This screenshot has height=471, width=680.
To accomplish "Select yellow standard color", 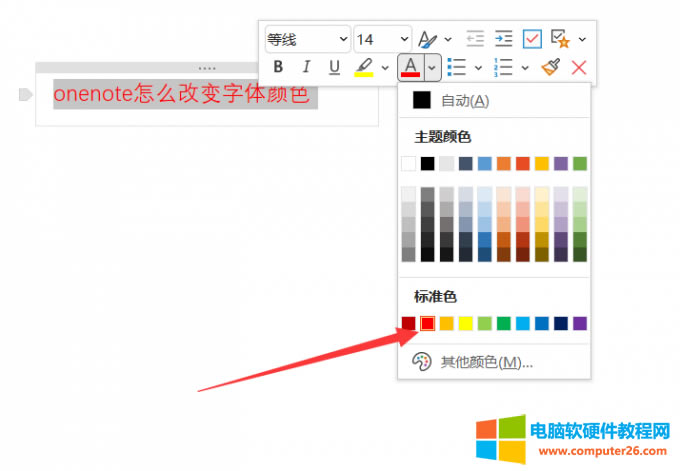I will (x=466, y=323).
